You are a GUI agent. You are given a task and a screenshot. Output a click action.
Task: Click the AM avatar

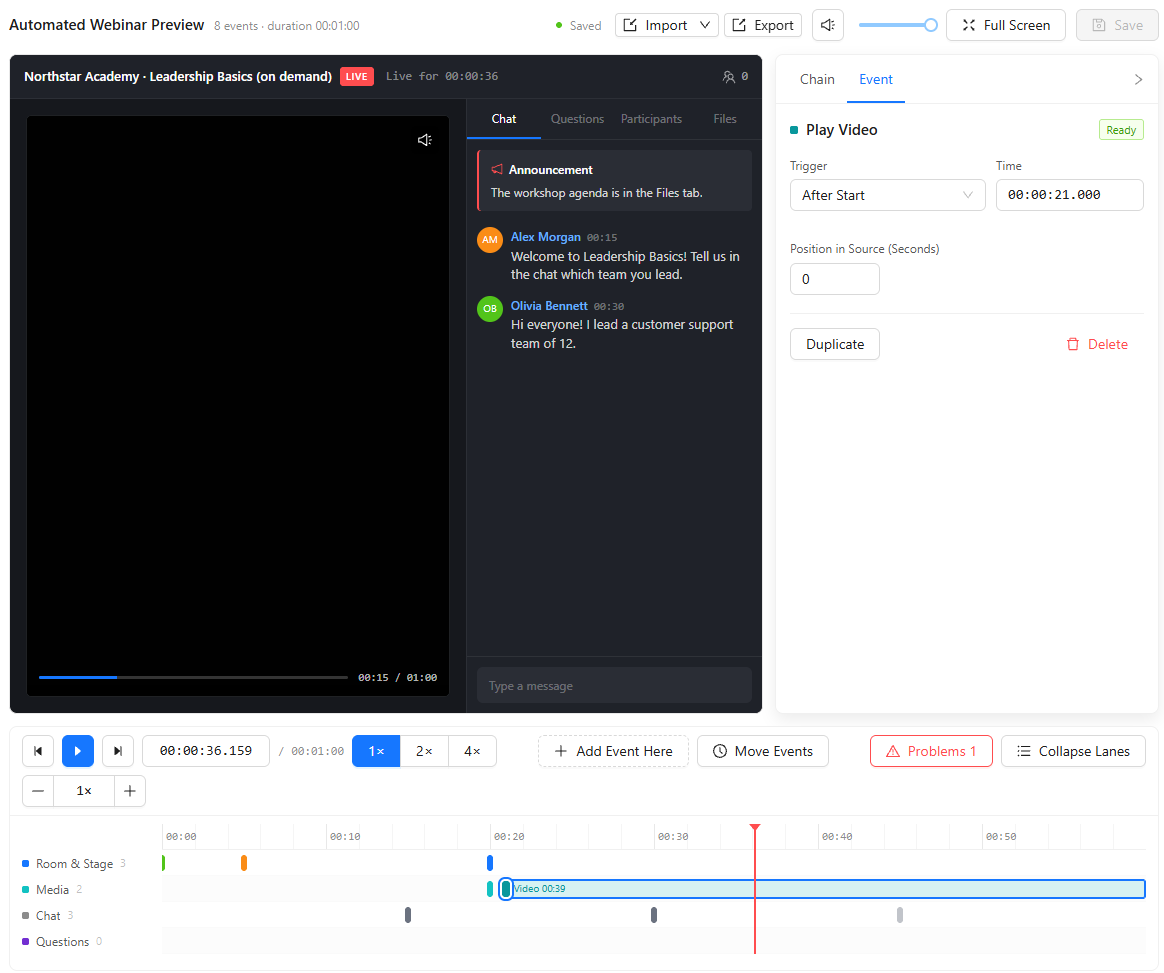click(490, 240)
